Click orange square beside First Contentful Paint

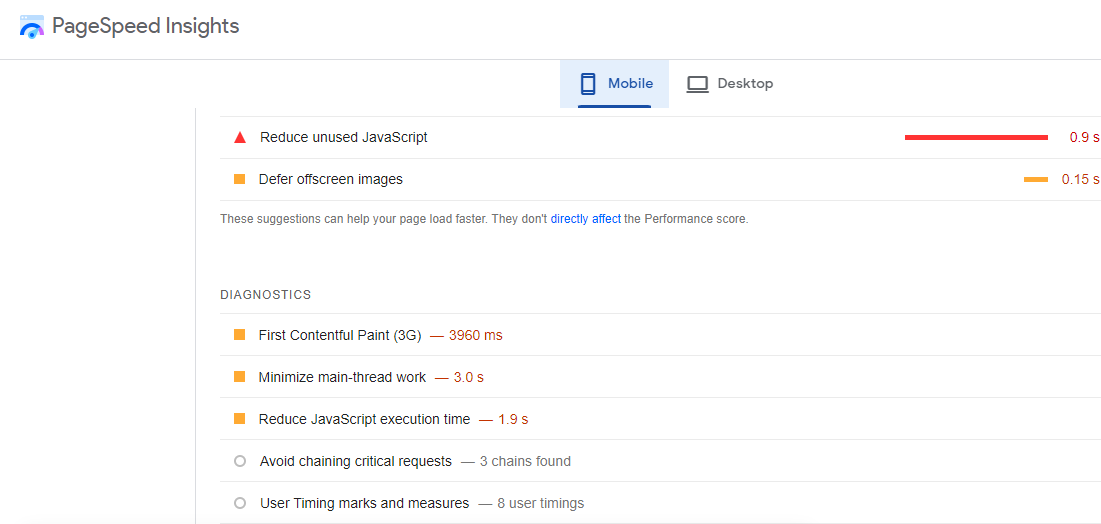point(239,335)
